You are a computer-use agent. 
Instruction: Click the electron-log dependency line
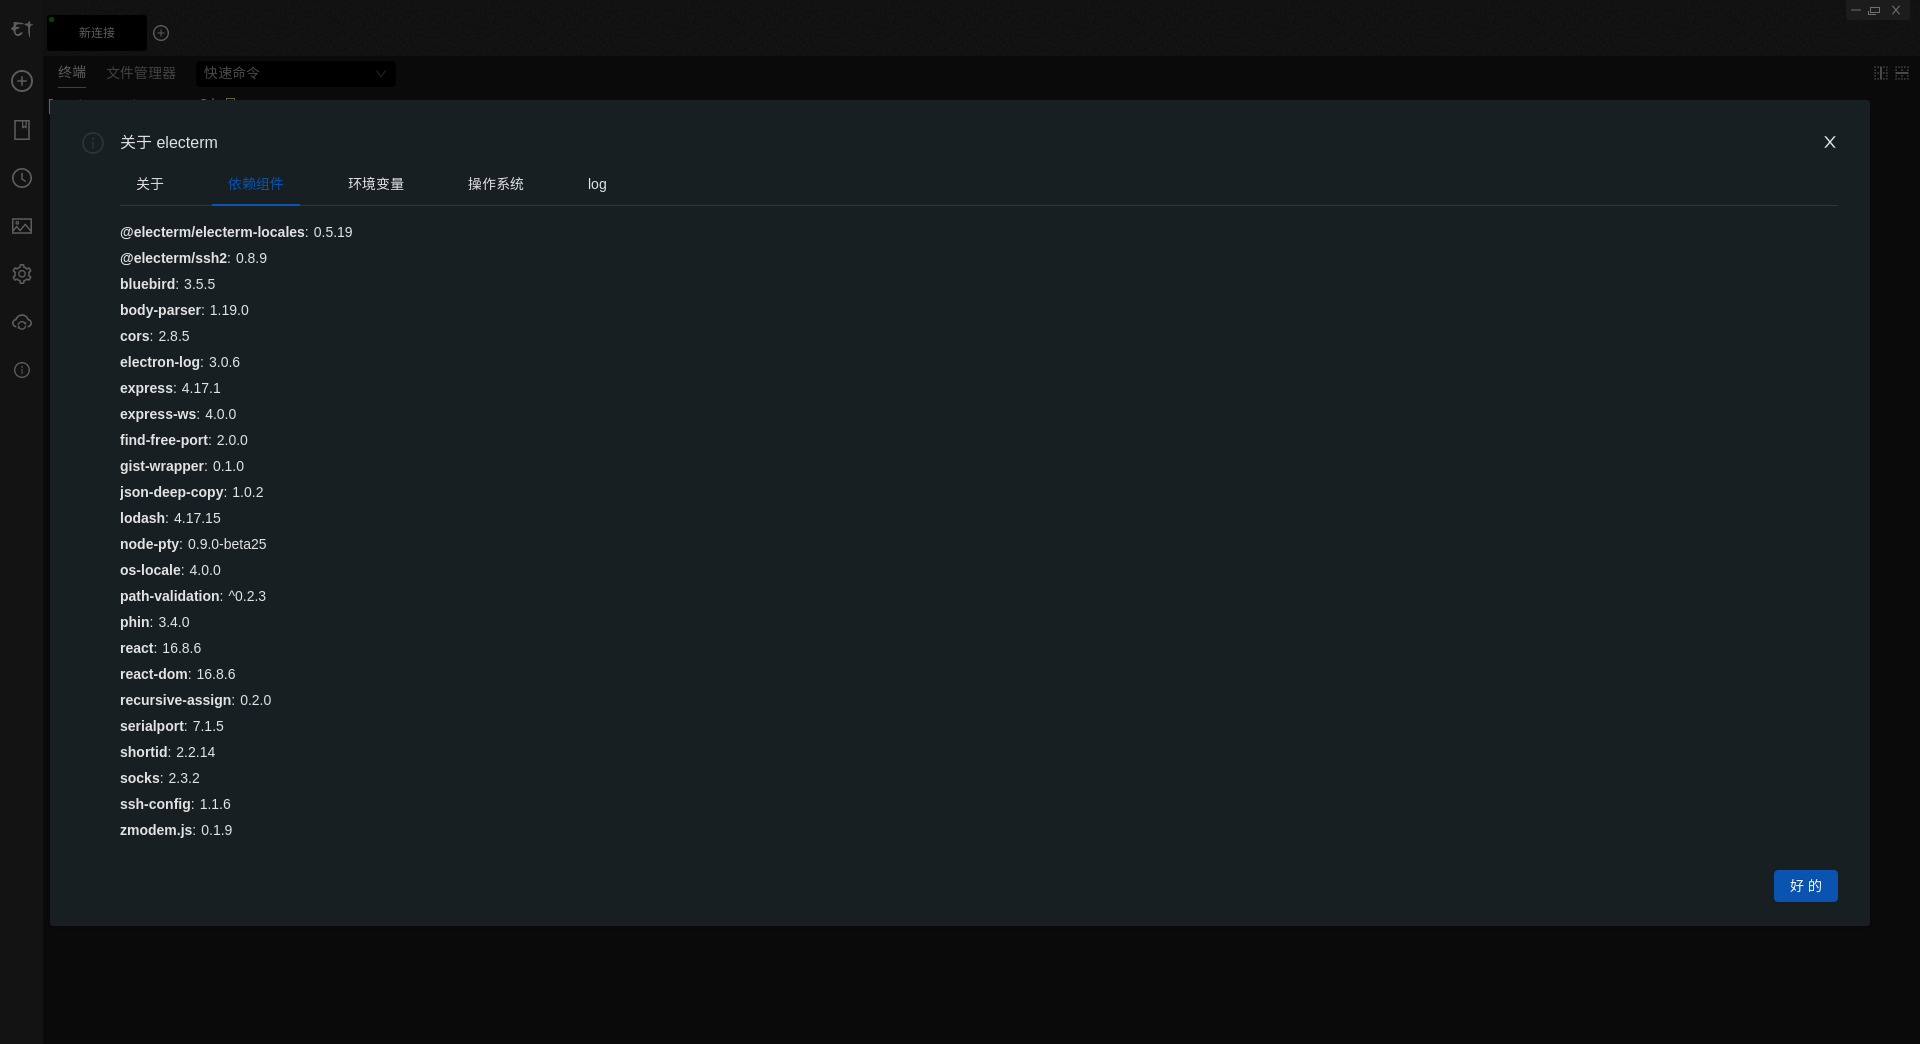180,362
